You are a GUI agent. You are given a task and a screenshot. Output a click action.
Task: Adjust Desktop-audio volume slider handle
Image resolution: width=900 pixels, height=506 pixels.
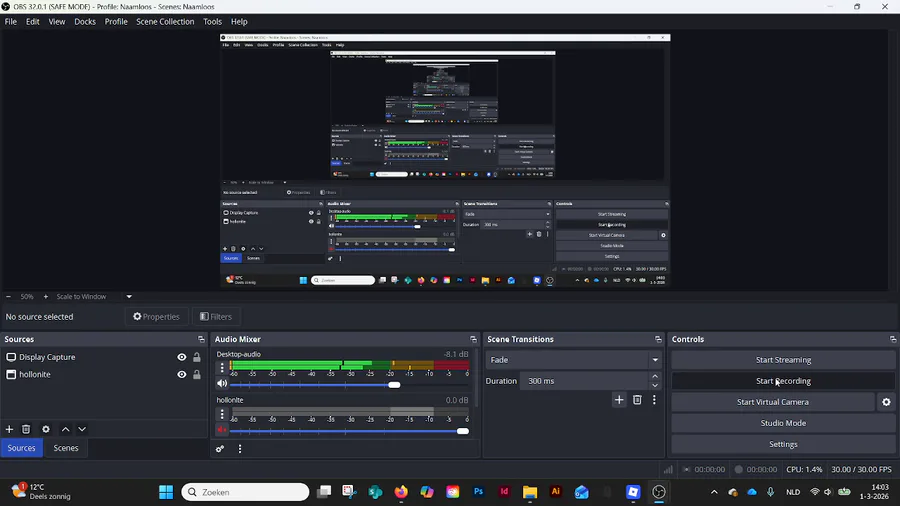tap(394, 385)
